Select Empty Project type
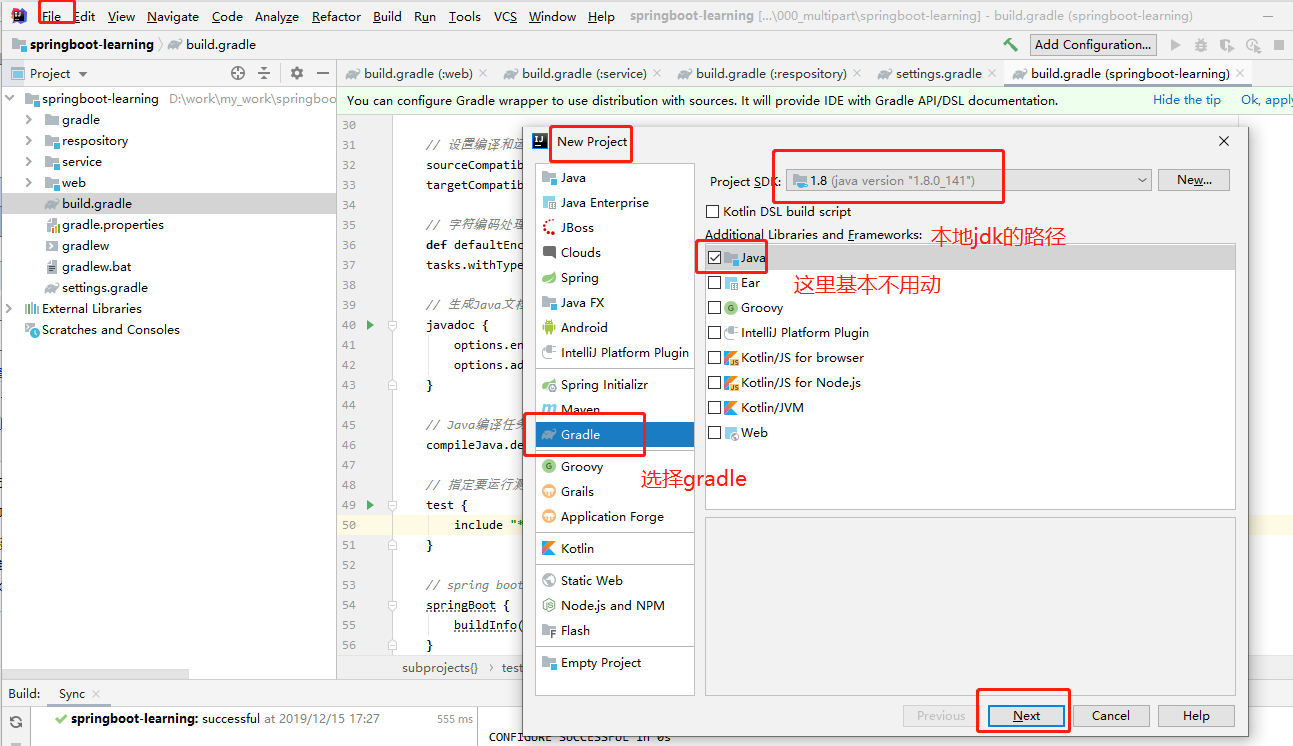Screen dimensions: 1293x746 pos(615,662)
